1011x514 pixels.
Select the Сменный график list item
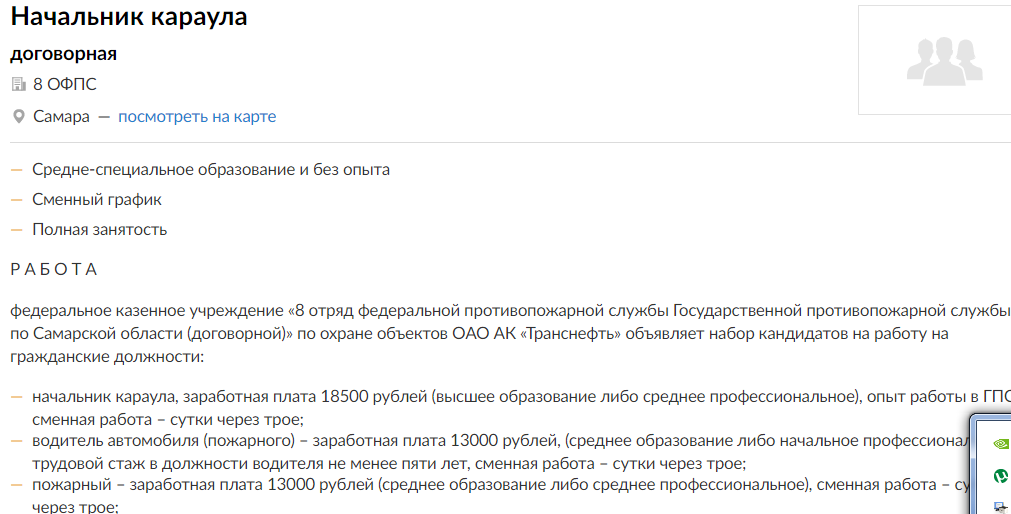[x=97, y=200]
